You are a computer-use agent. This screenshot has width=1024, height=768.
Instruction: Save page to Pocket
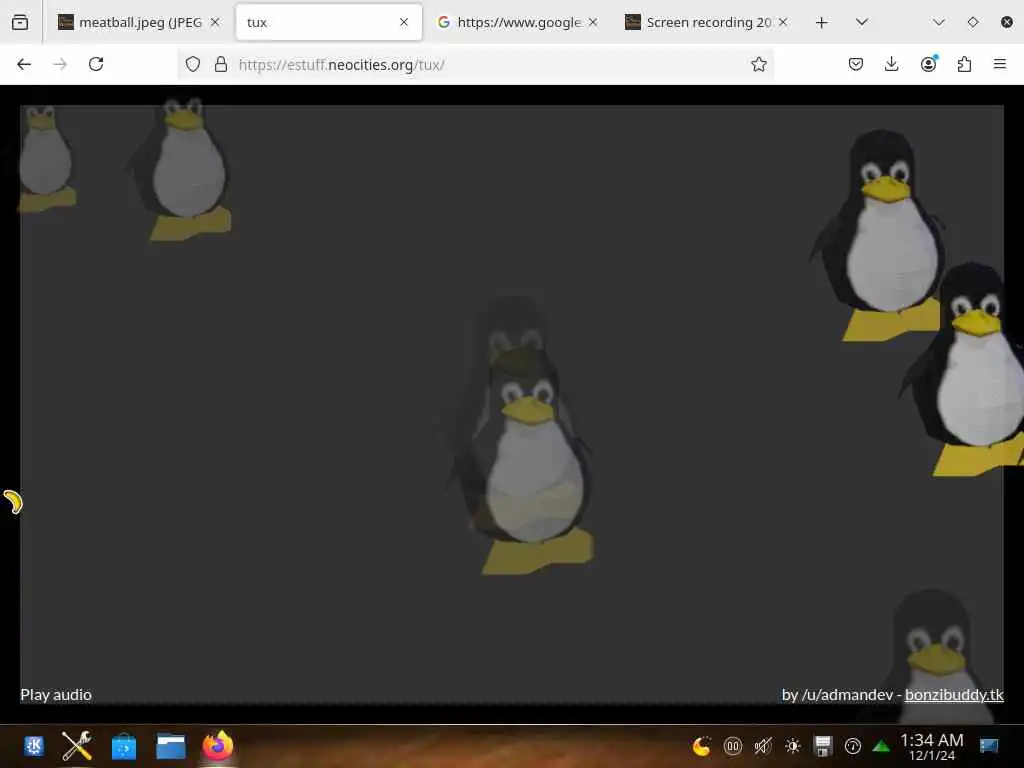click(x=856, y=64)
